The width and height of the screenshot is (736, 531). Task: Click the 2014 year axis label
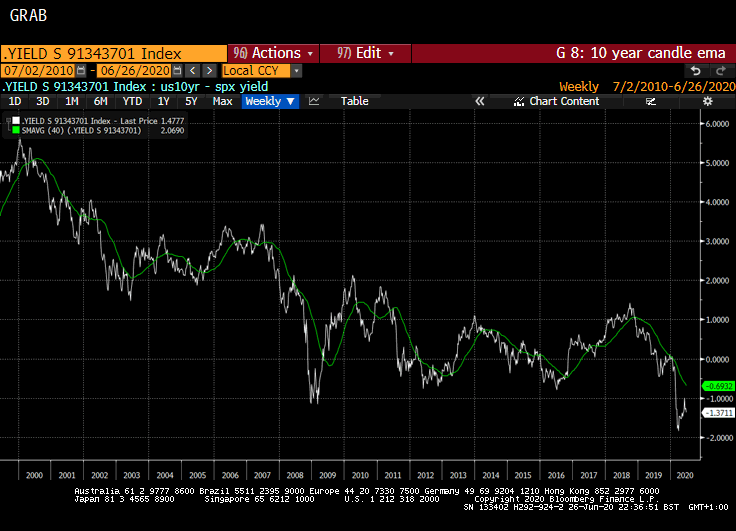(491, 475)
